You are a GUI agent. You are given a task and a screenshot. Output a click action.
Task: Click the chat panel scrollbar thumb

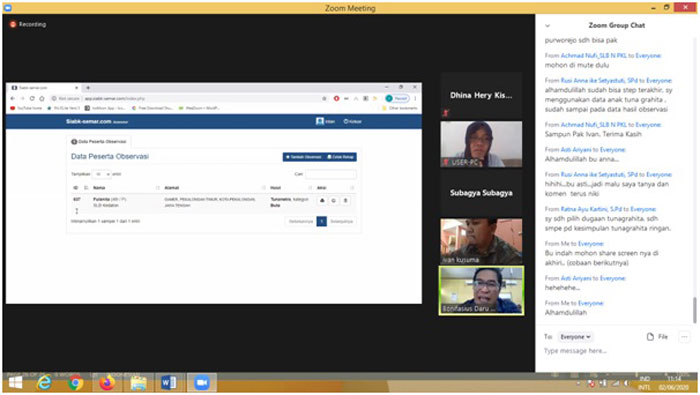pos(694,310)
